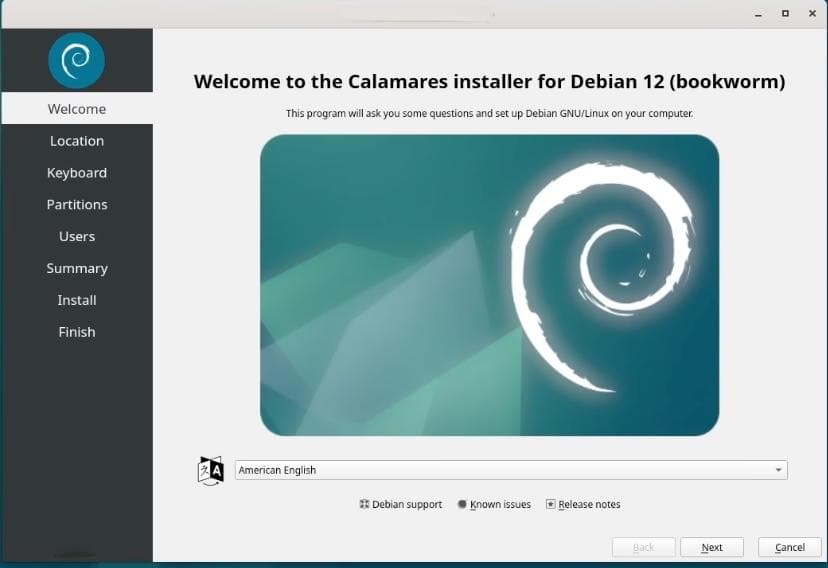Open the American English language dropdown
This screenshot has height=568, width=828.
click(x=511, y=470)
